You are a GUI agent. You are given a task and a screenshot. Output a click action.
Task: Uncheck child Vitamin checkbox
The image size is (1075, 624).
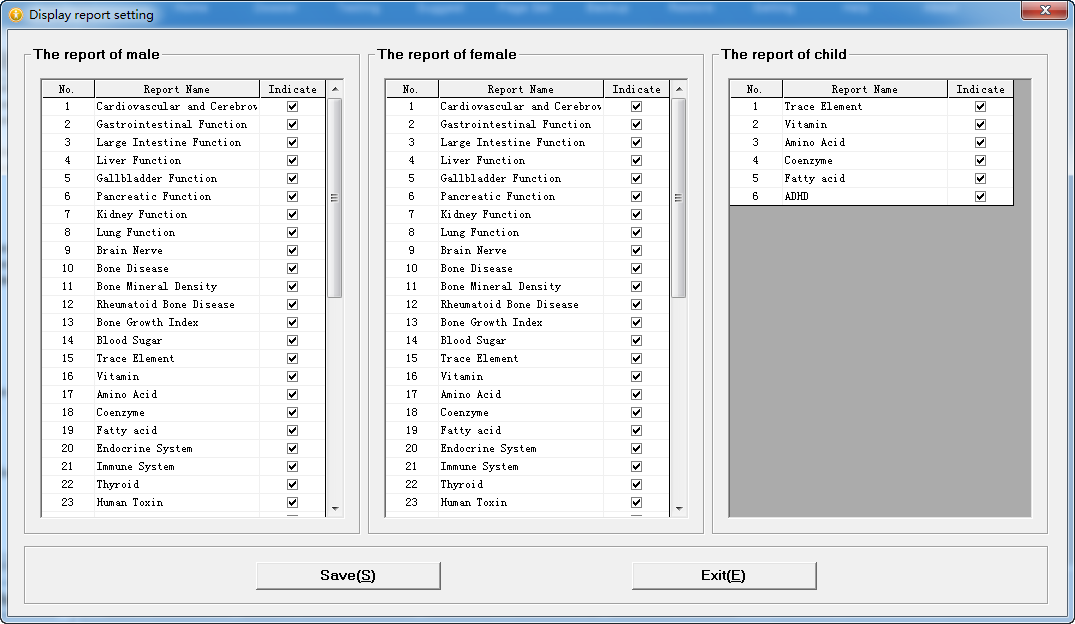(x=980, y=124)
